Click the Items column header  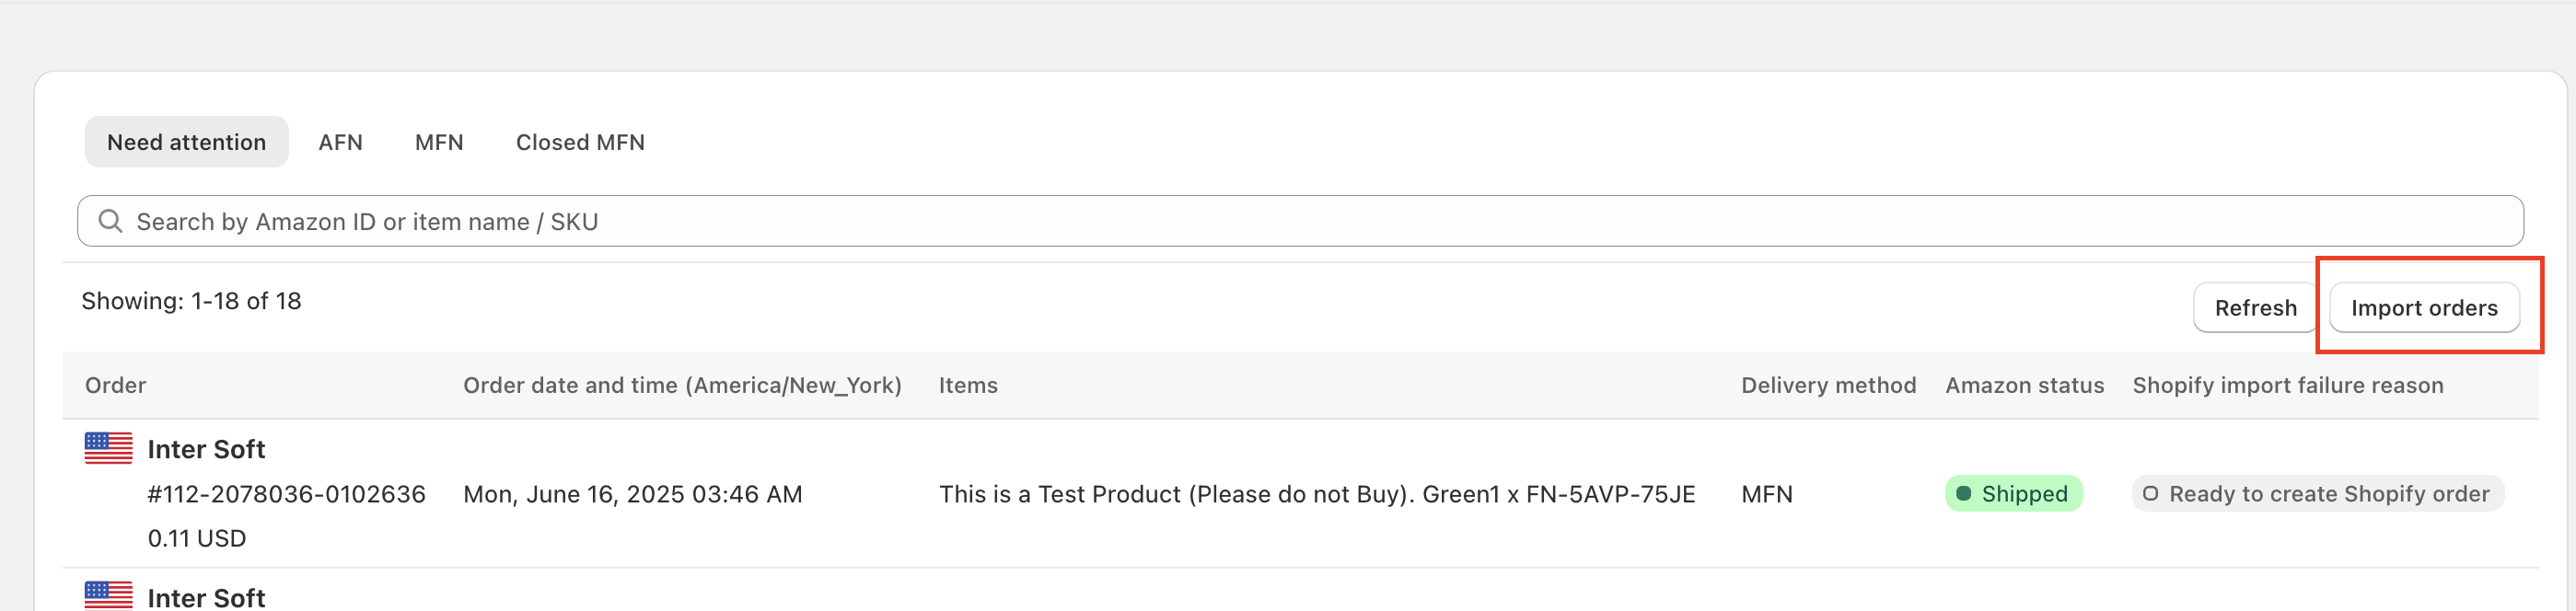pos(967,385)
